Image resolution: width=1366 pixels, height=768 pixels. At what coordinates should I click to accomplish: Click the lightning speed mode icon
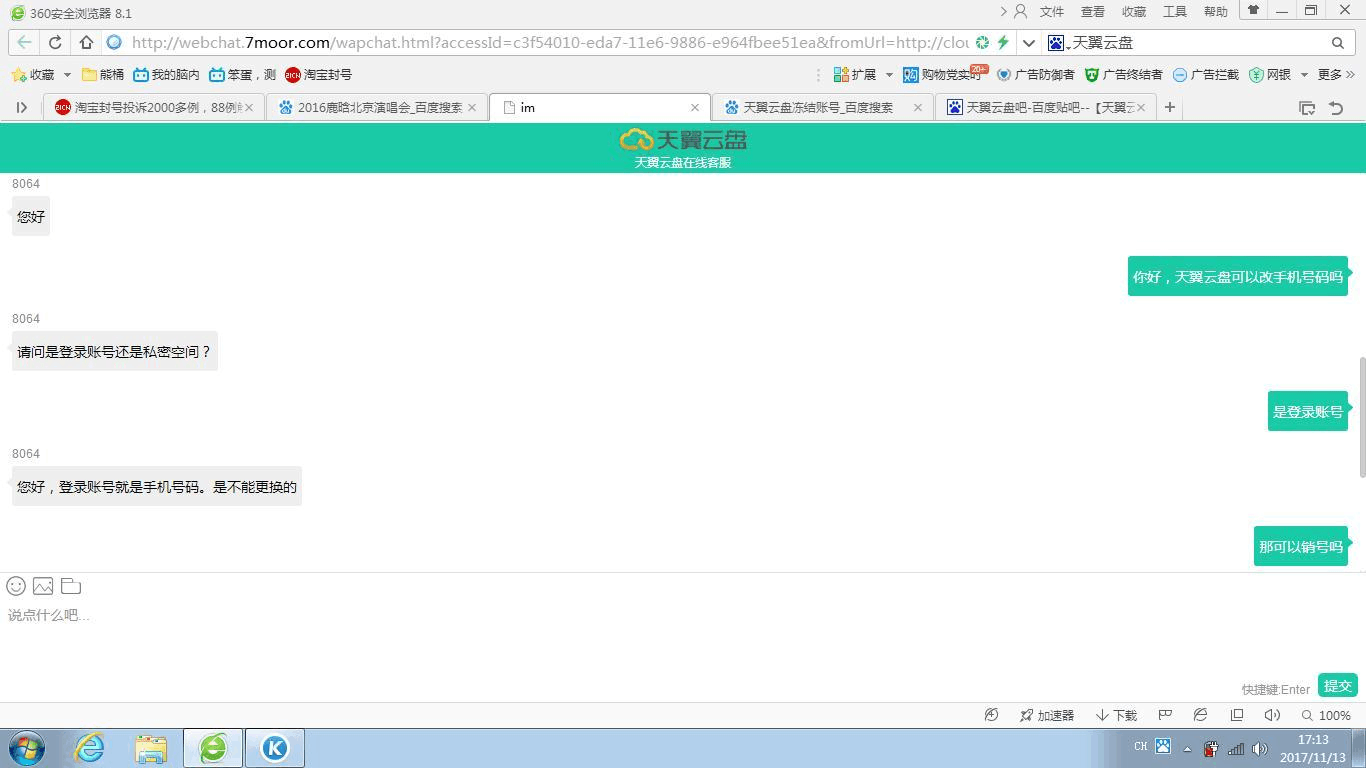(x=1003, y=42)
